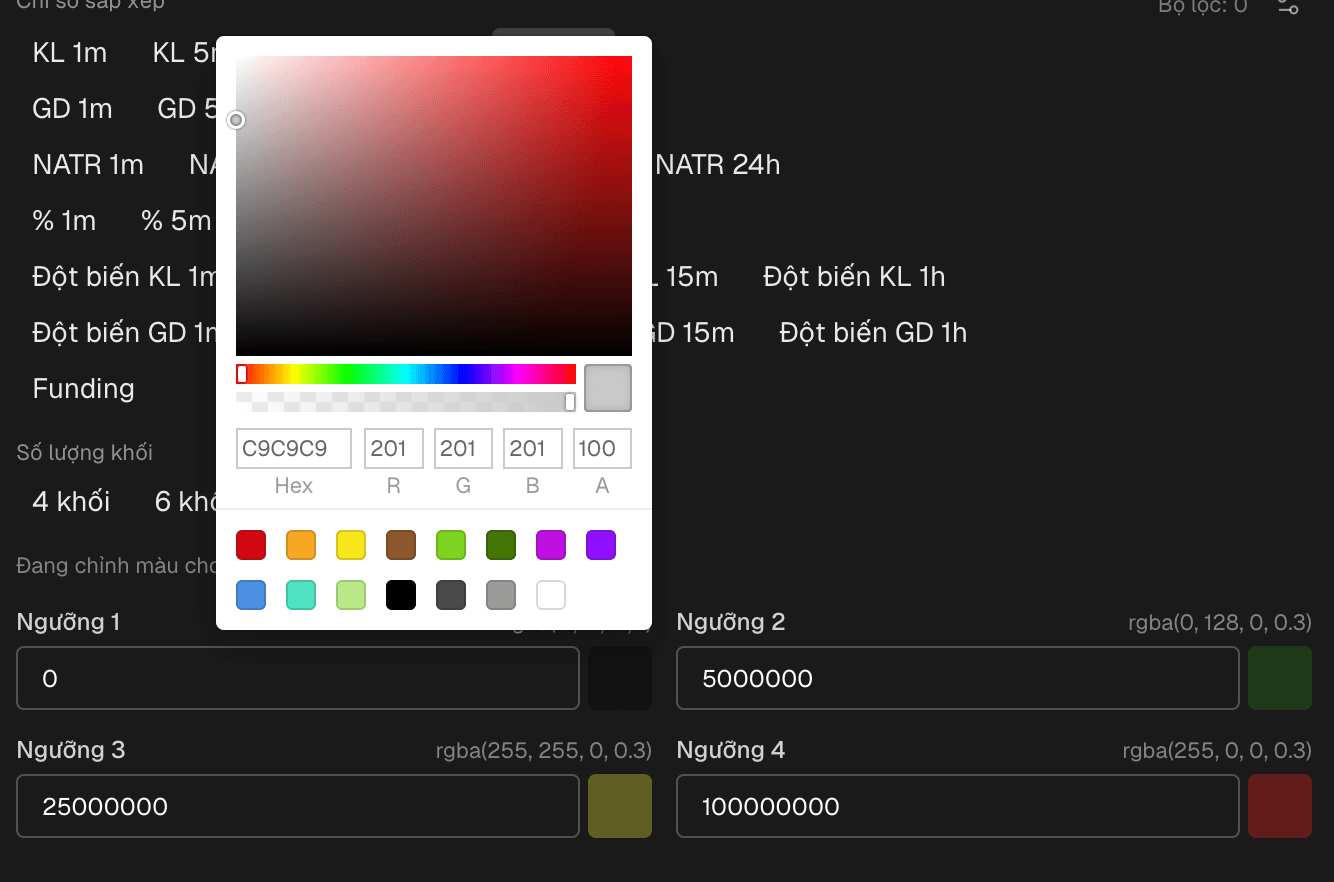Choose the 4 khối block count

point(72,501)
